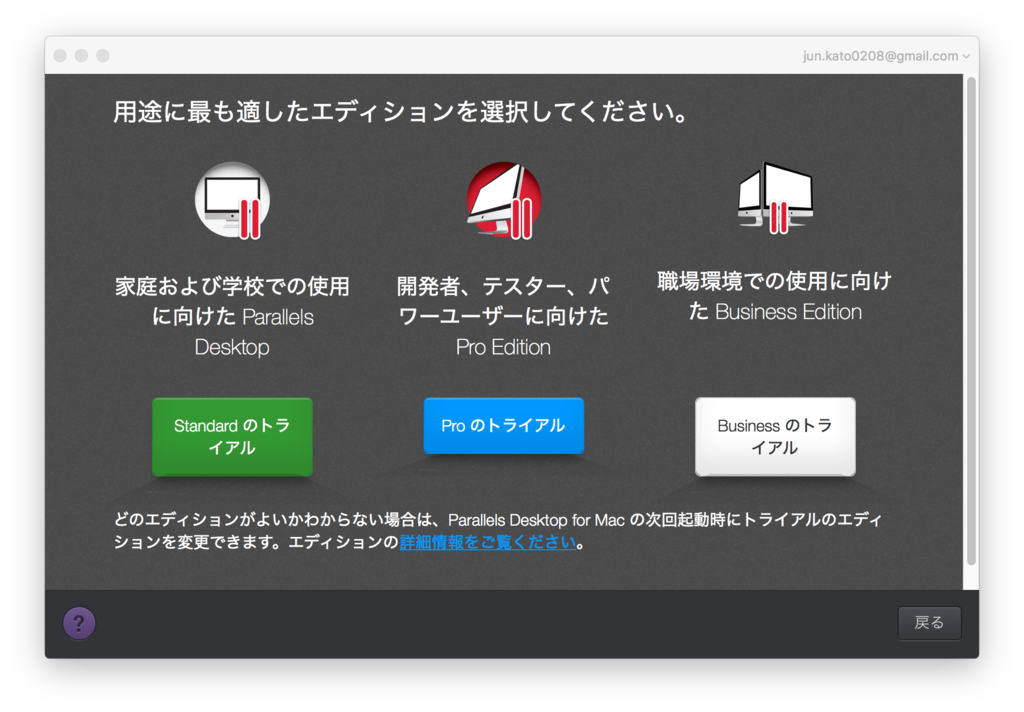Click the vertical scrollbar on the right
This screenshot has width=1024, height=712.
[x=971, y=321]
